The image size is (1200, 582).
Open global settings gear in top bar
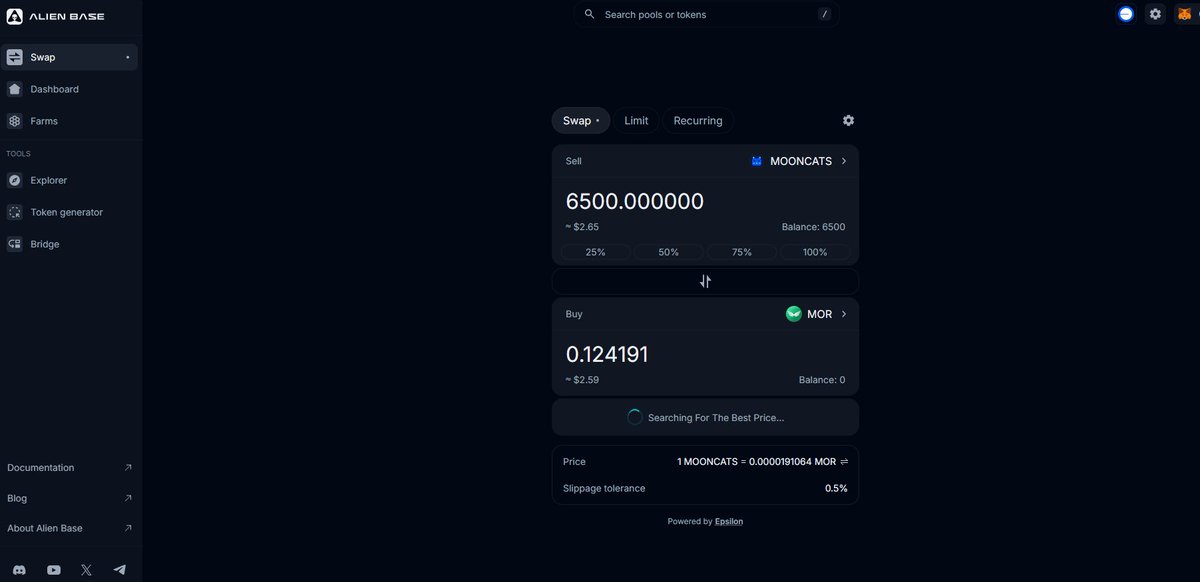coord(1155,14)
